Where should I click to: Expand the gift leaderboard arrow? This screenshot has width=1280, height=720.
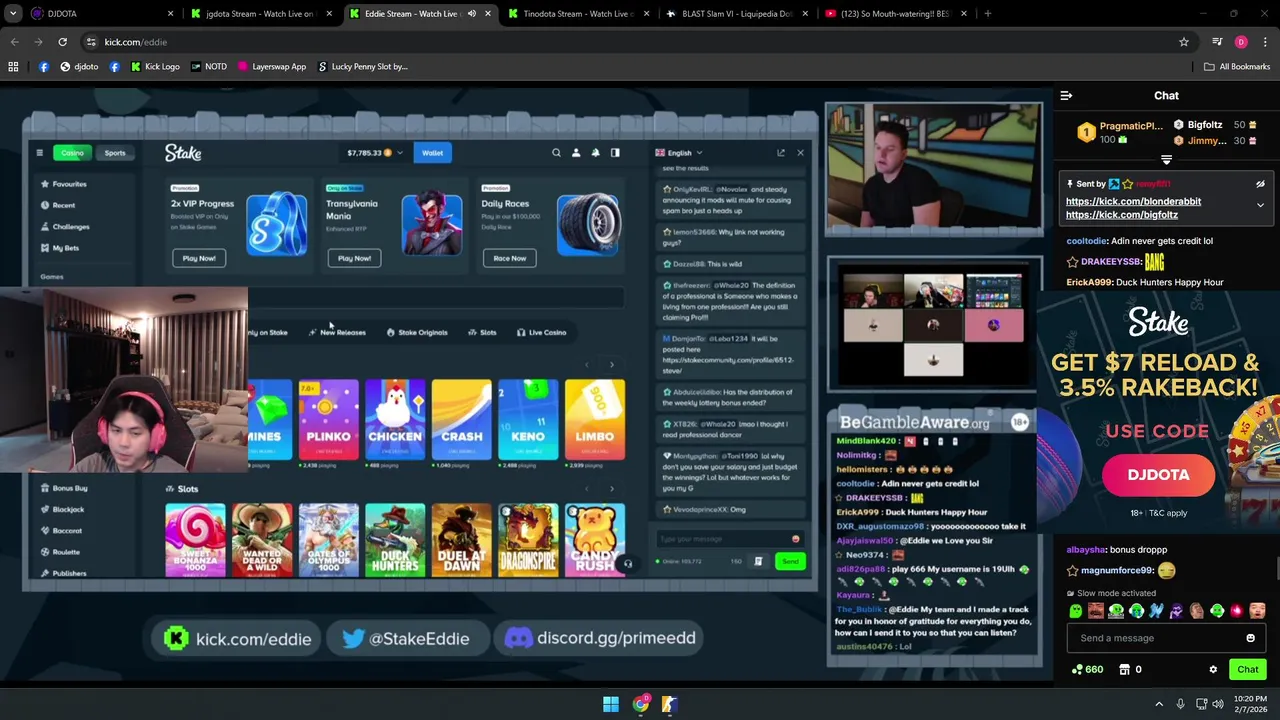1166,159
